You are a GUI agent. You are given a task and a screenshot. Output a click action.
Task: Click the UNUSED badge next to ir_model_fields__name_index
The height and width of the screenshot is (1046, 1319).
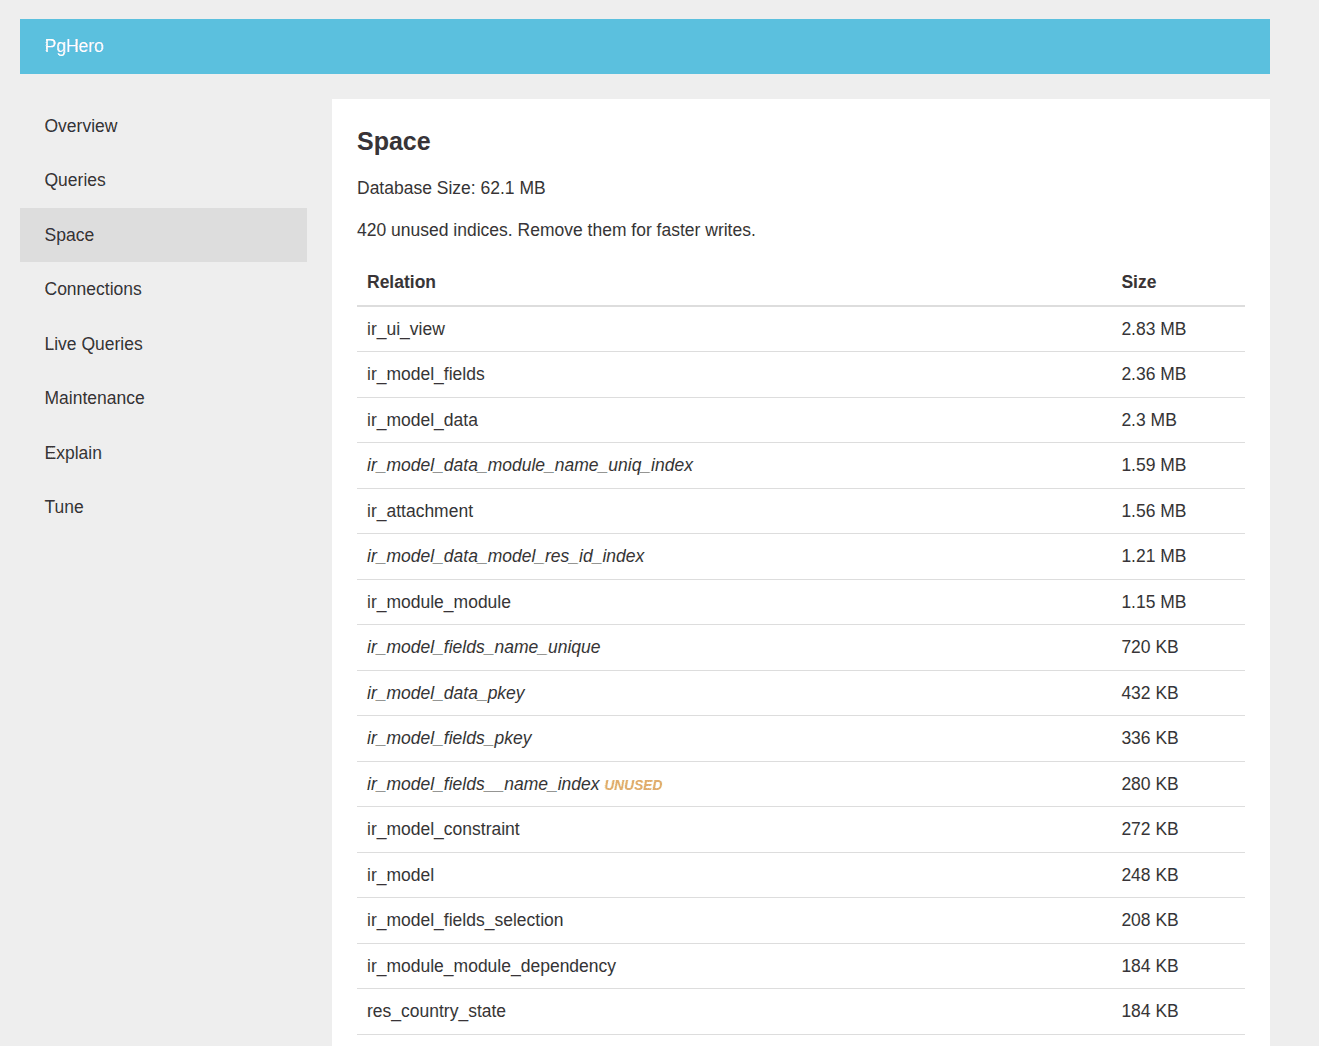(x=633, y=784)
